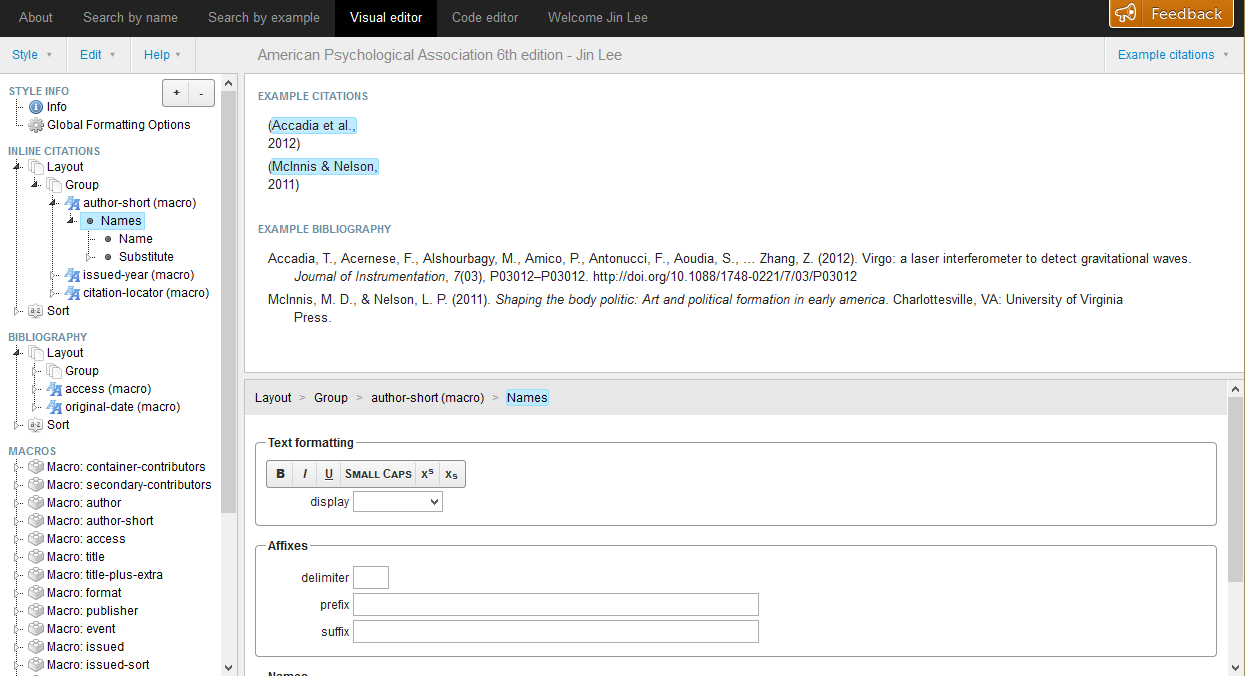Select the Name tree item under Names

tap(135, 239)
